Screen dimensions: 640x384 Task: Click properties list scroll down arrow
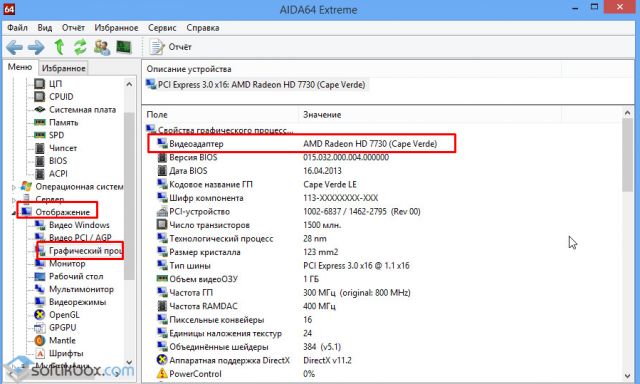pos(628,376)
